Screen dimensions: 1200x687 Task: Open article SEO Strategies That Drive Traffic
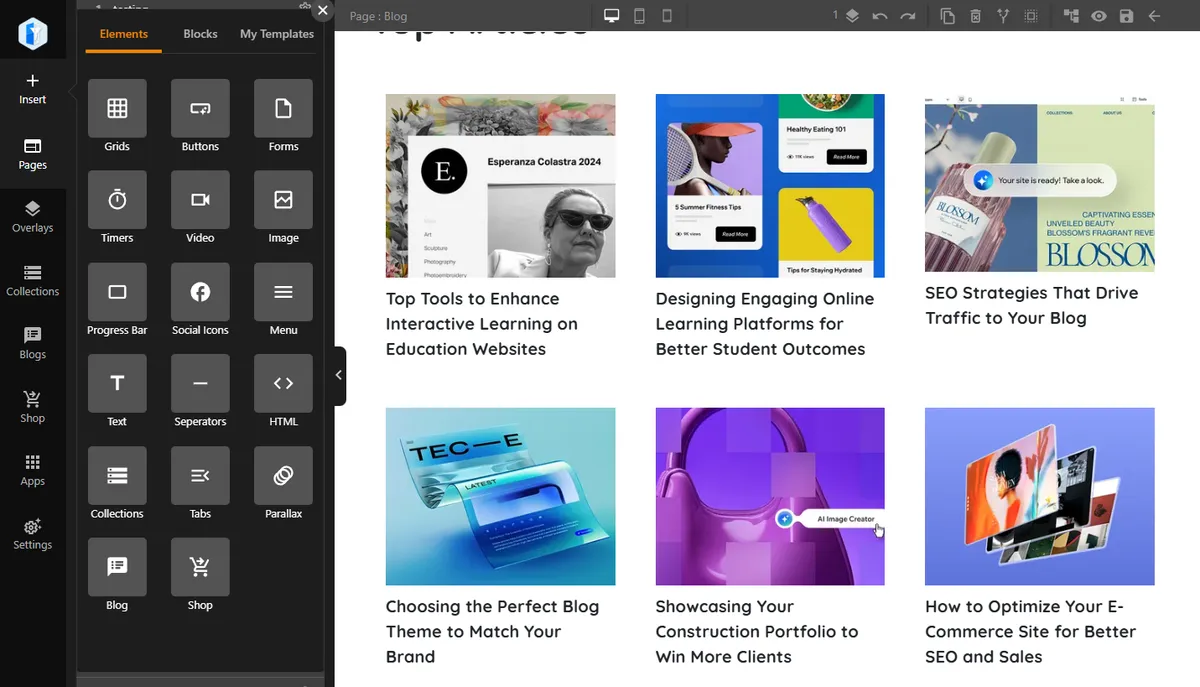tap(1031, 305)
